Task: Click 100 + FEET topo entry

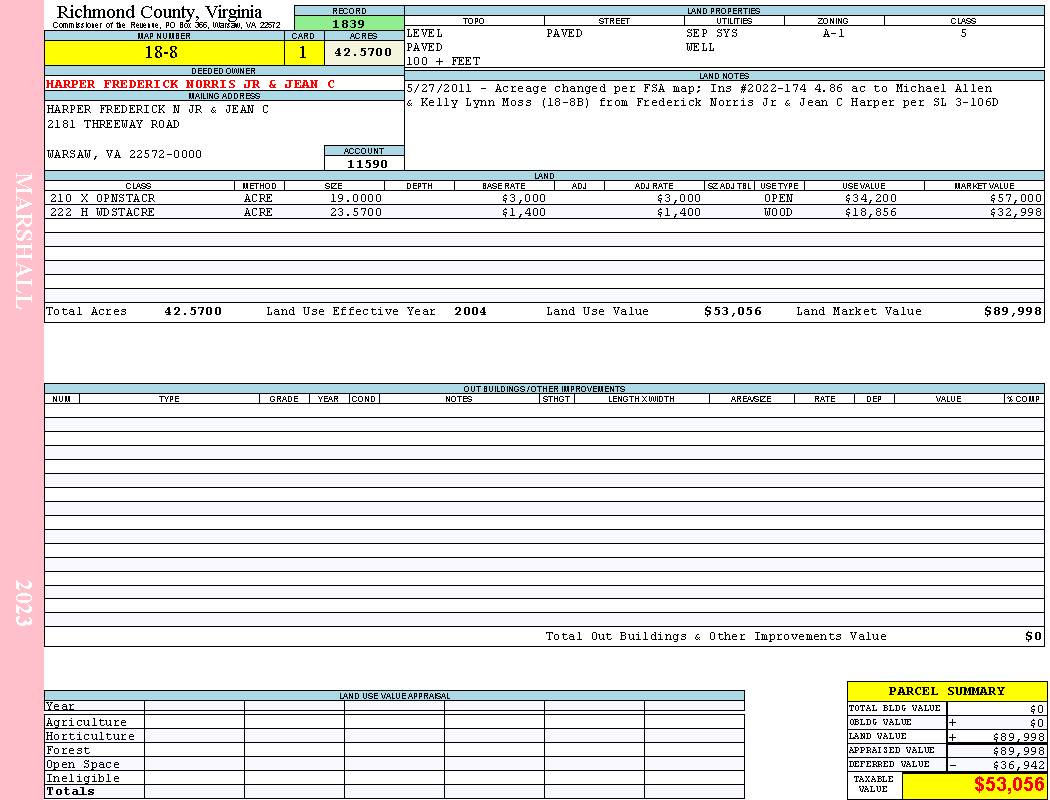Action: [x=443, y=62]
